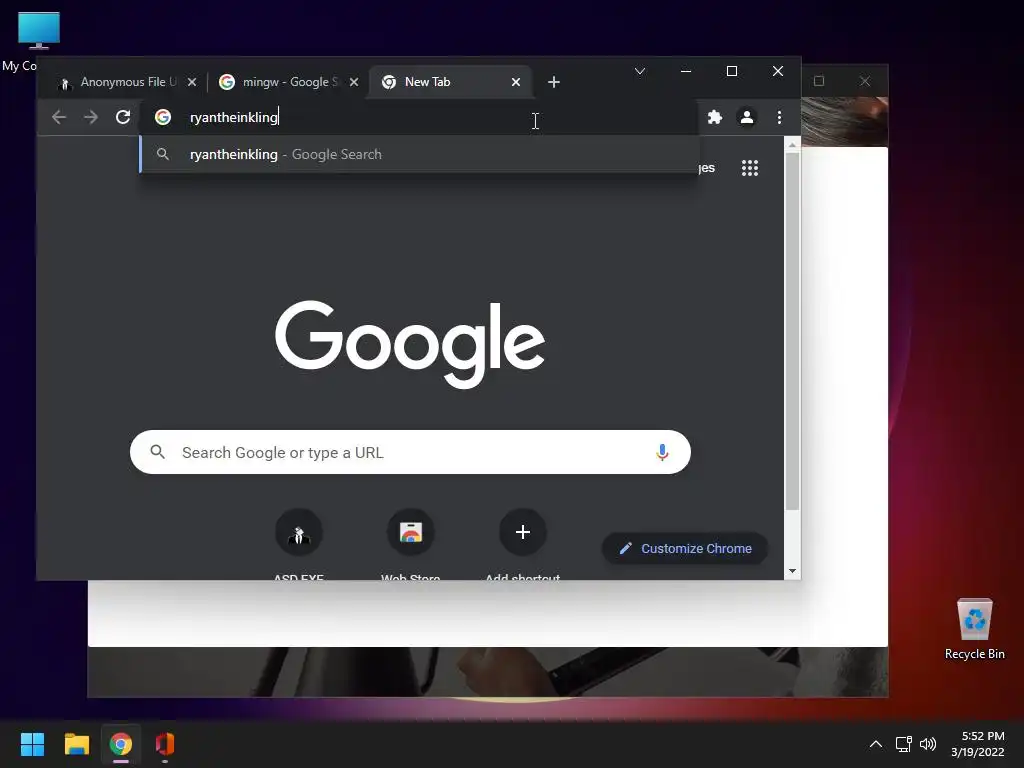The image size is (1024, 768).
Task: Click the vertical scrollbar thumb
Action: [792, 331]
